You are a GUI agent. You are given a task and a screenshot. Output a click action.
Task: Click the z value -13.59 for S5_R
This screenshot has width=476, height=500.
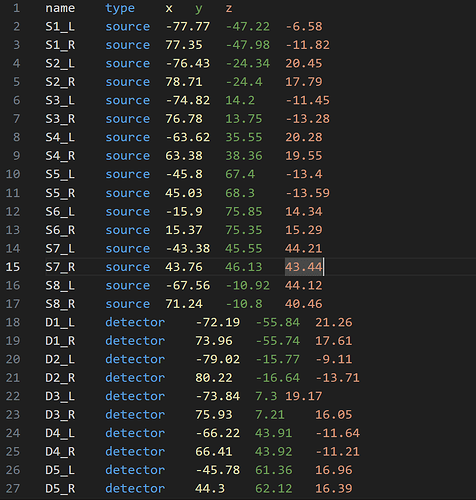coord(307,193)
